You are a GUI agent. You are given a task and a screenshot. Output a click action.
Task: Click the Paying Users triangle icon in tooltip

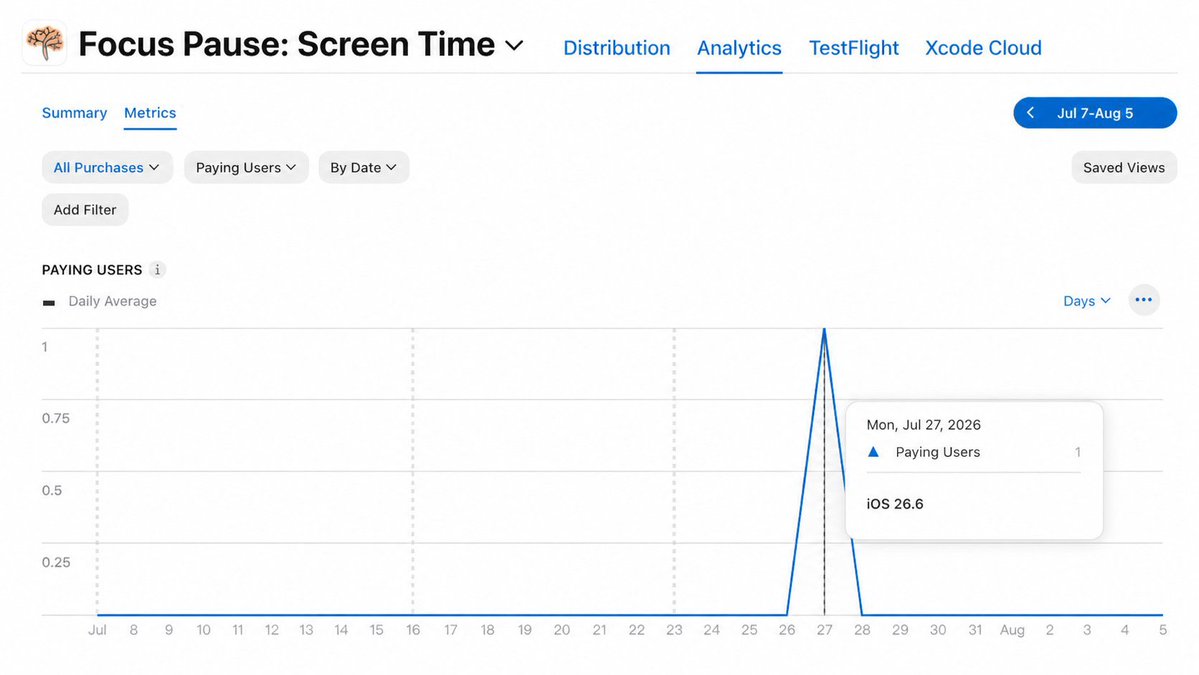pos(873,452)
